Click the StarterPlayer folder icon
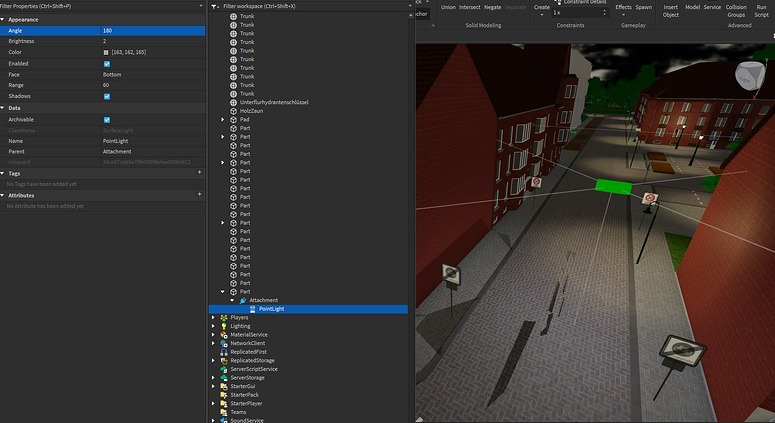Screen dimensions: 775x423 [x=224, y=403]
